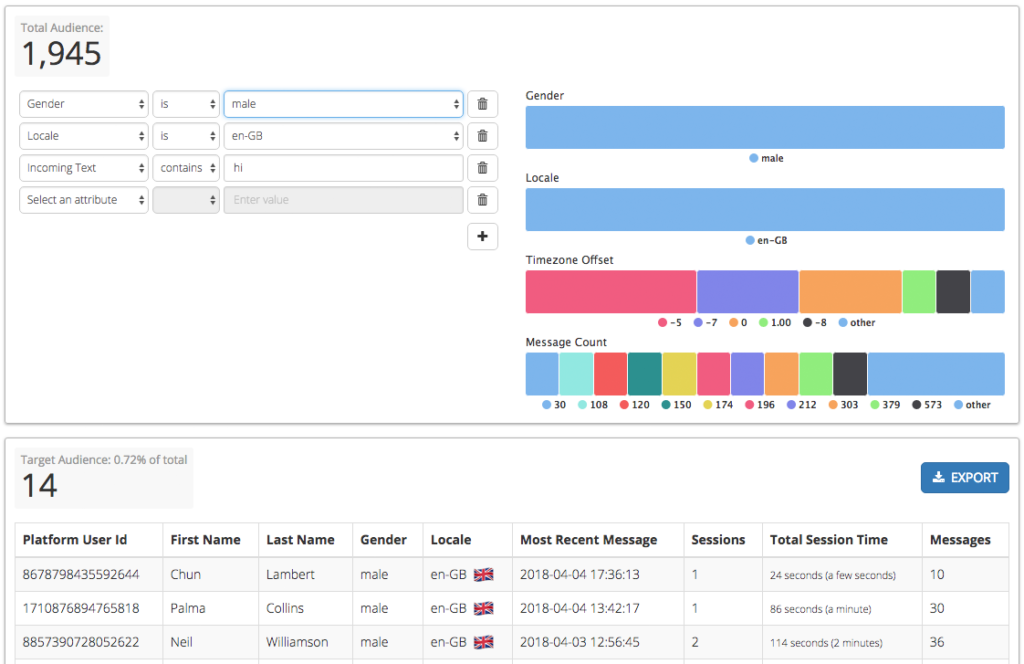Click the red 120 Message Count segment

pos(610,374)
